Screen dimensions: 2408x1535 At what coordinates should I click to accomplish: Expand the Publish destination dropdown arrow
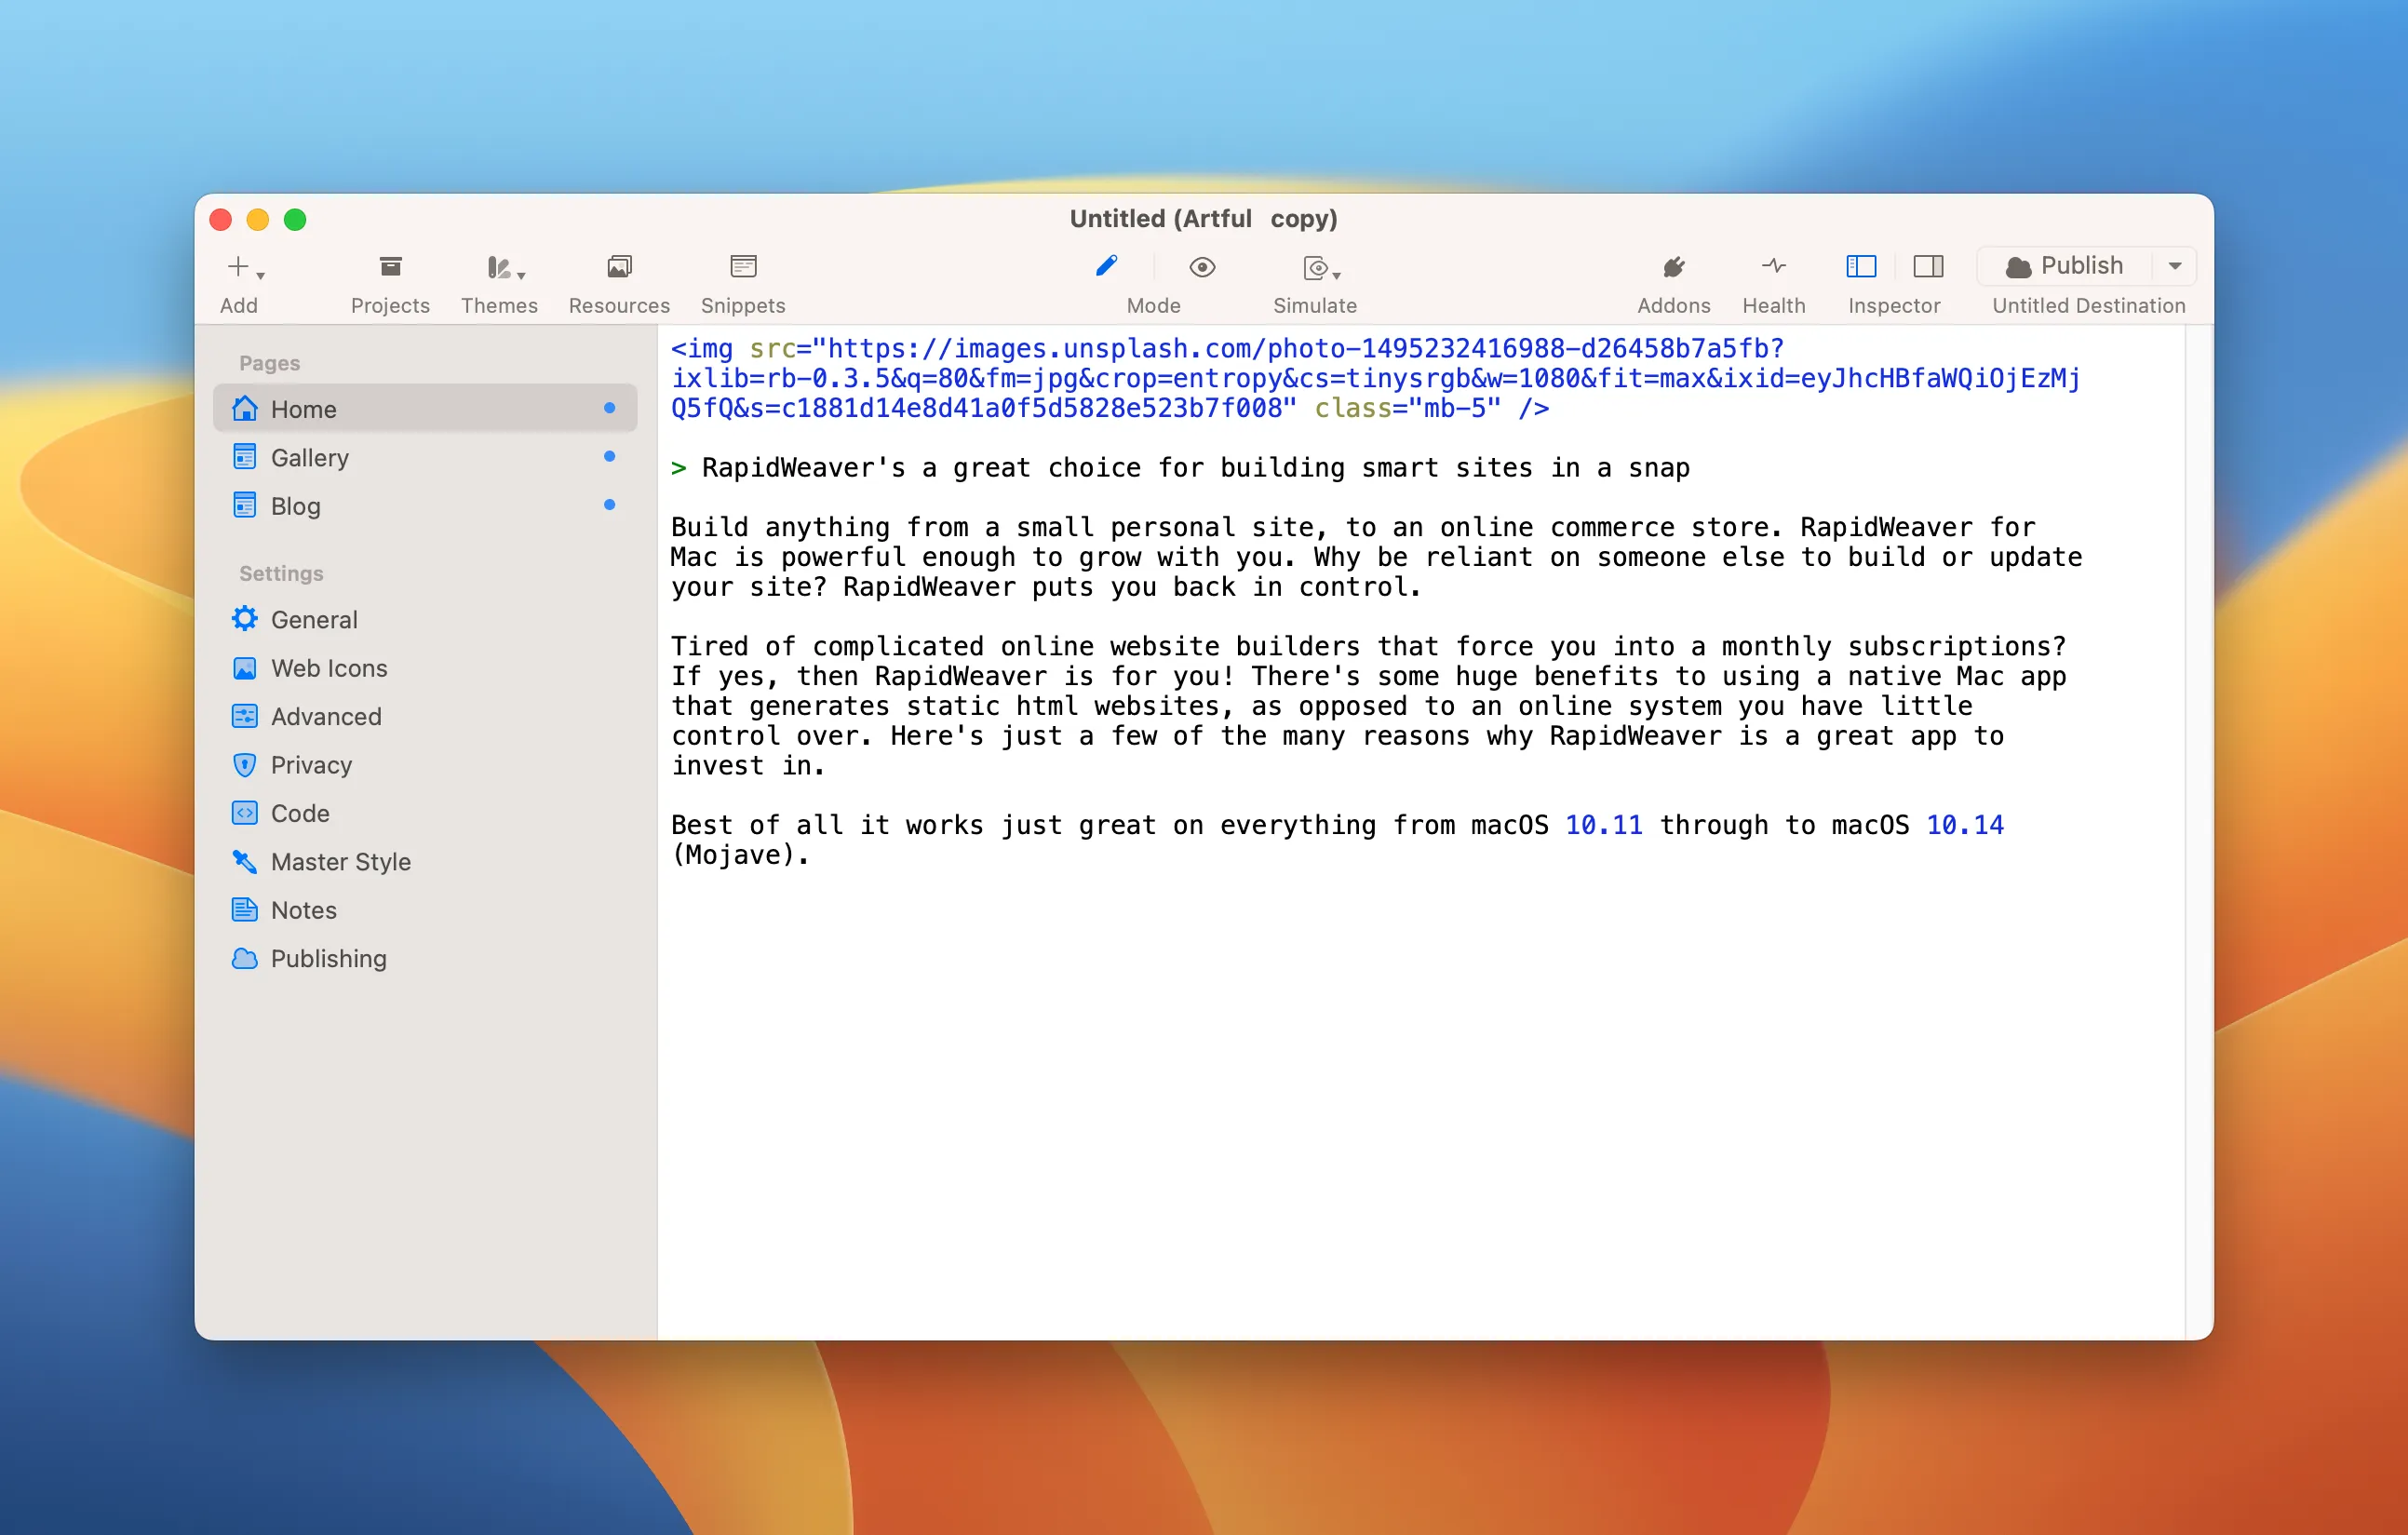(x=2174, y=266)
